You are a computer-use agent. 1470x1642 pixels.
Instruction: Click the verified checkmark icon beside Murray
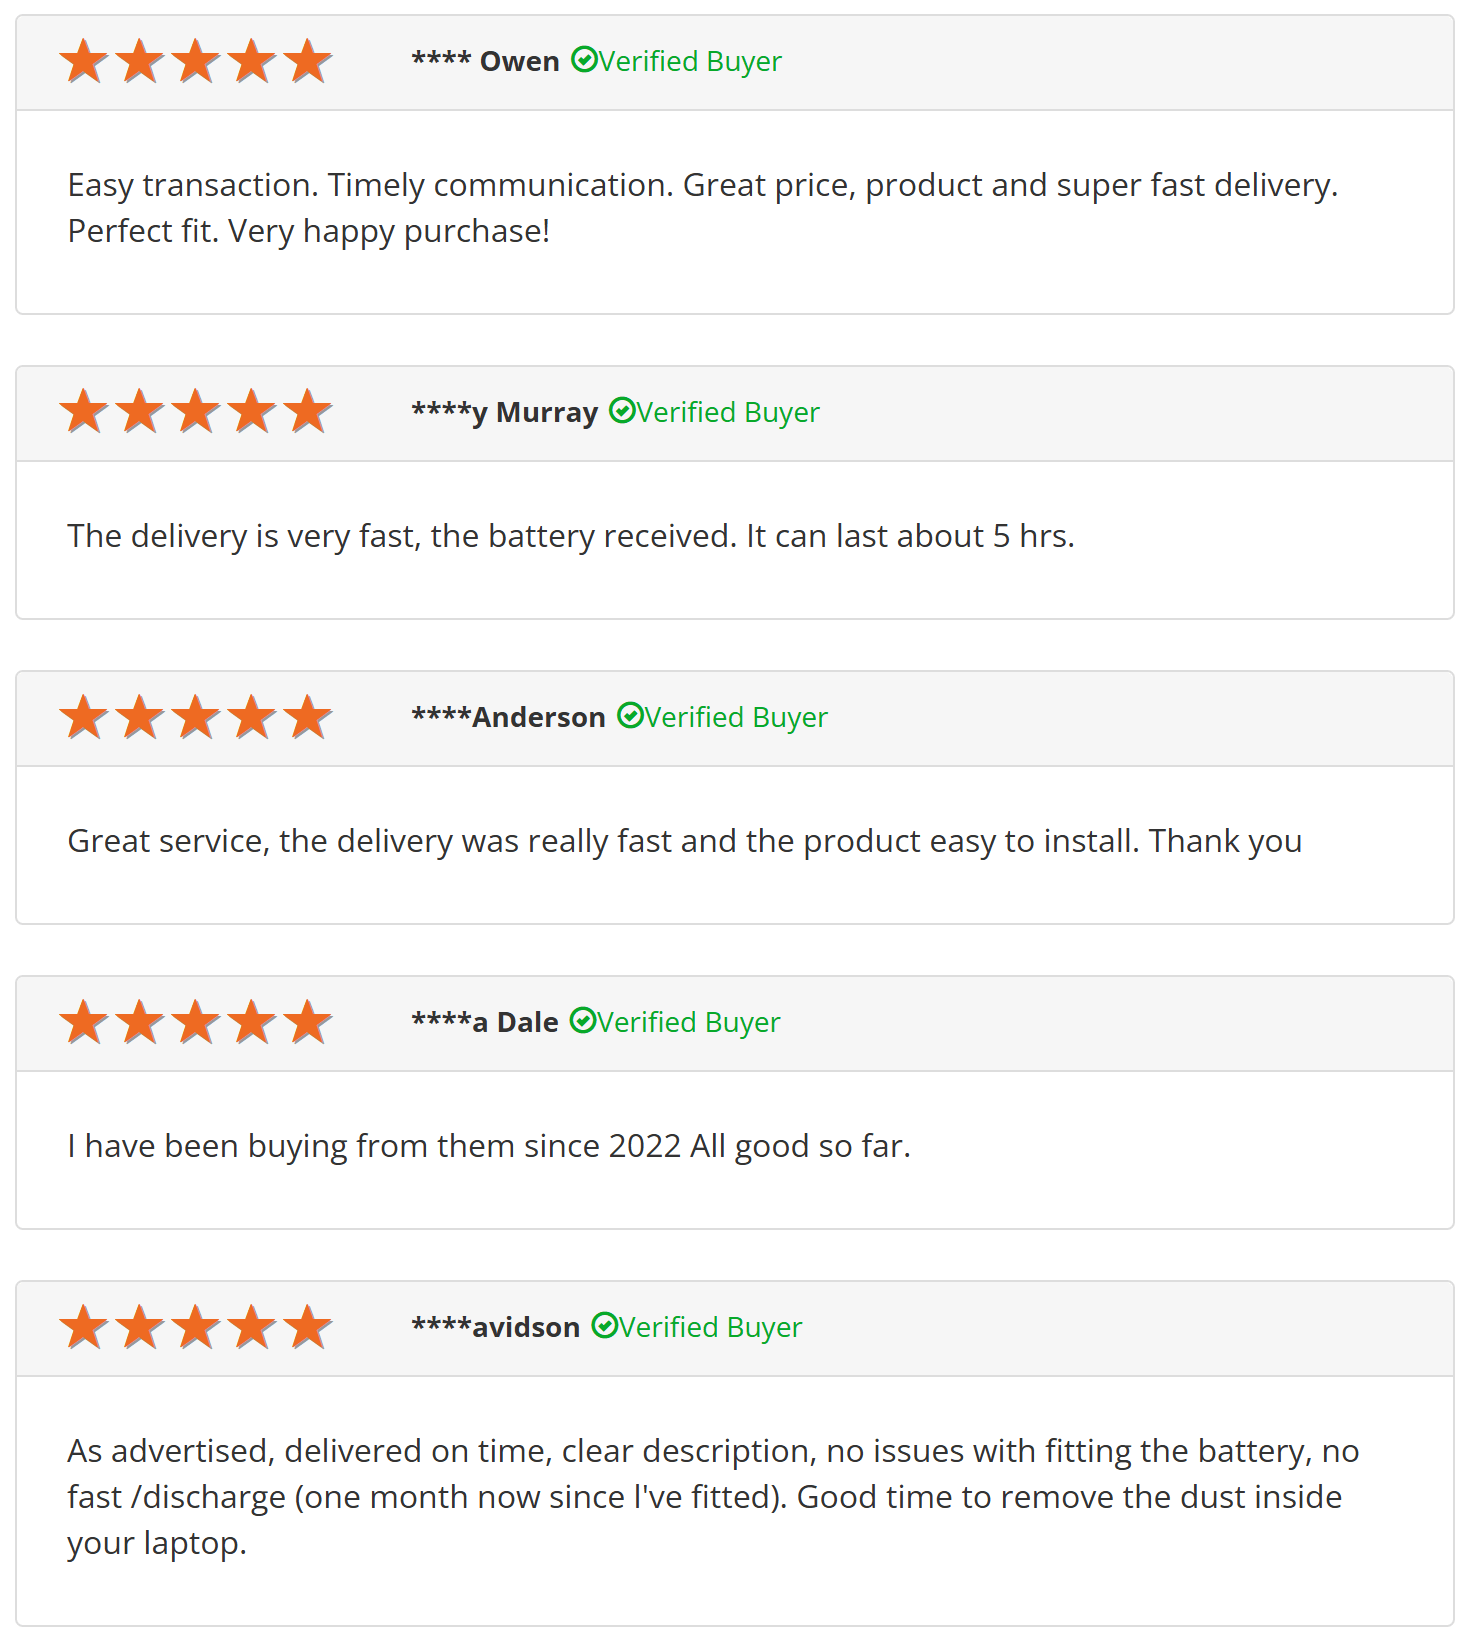622,411
